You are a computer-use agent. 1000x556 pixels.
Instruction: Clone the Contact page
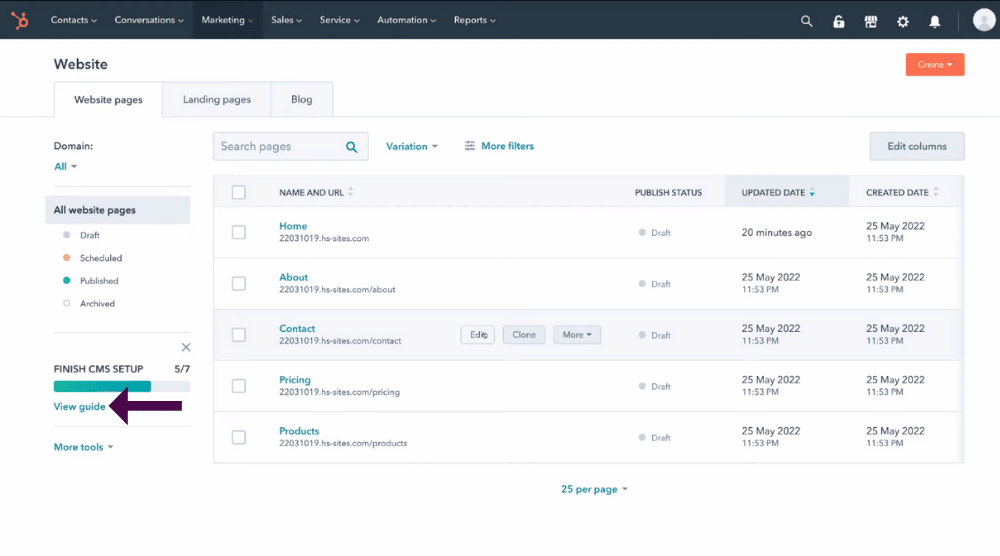(524, 335)
